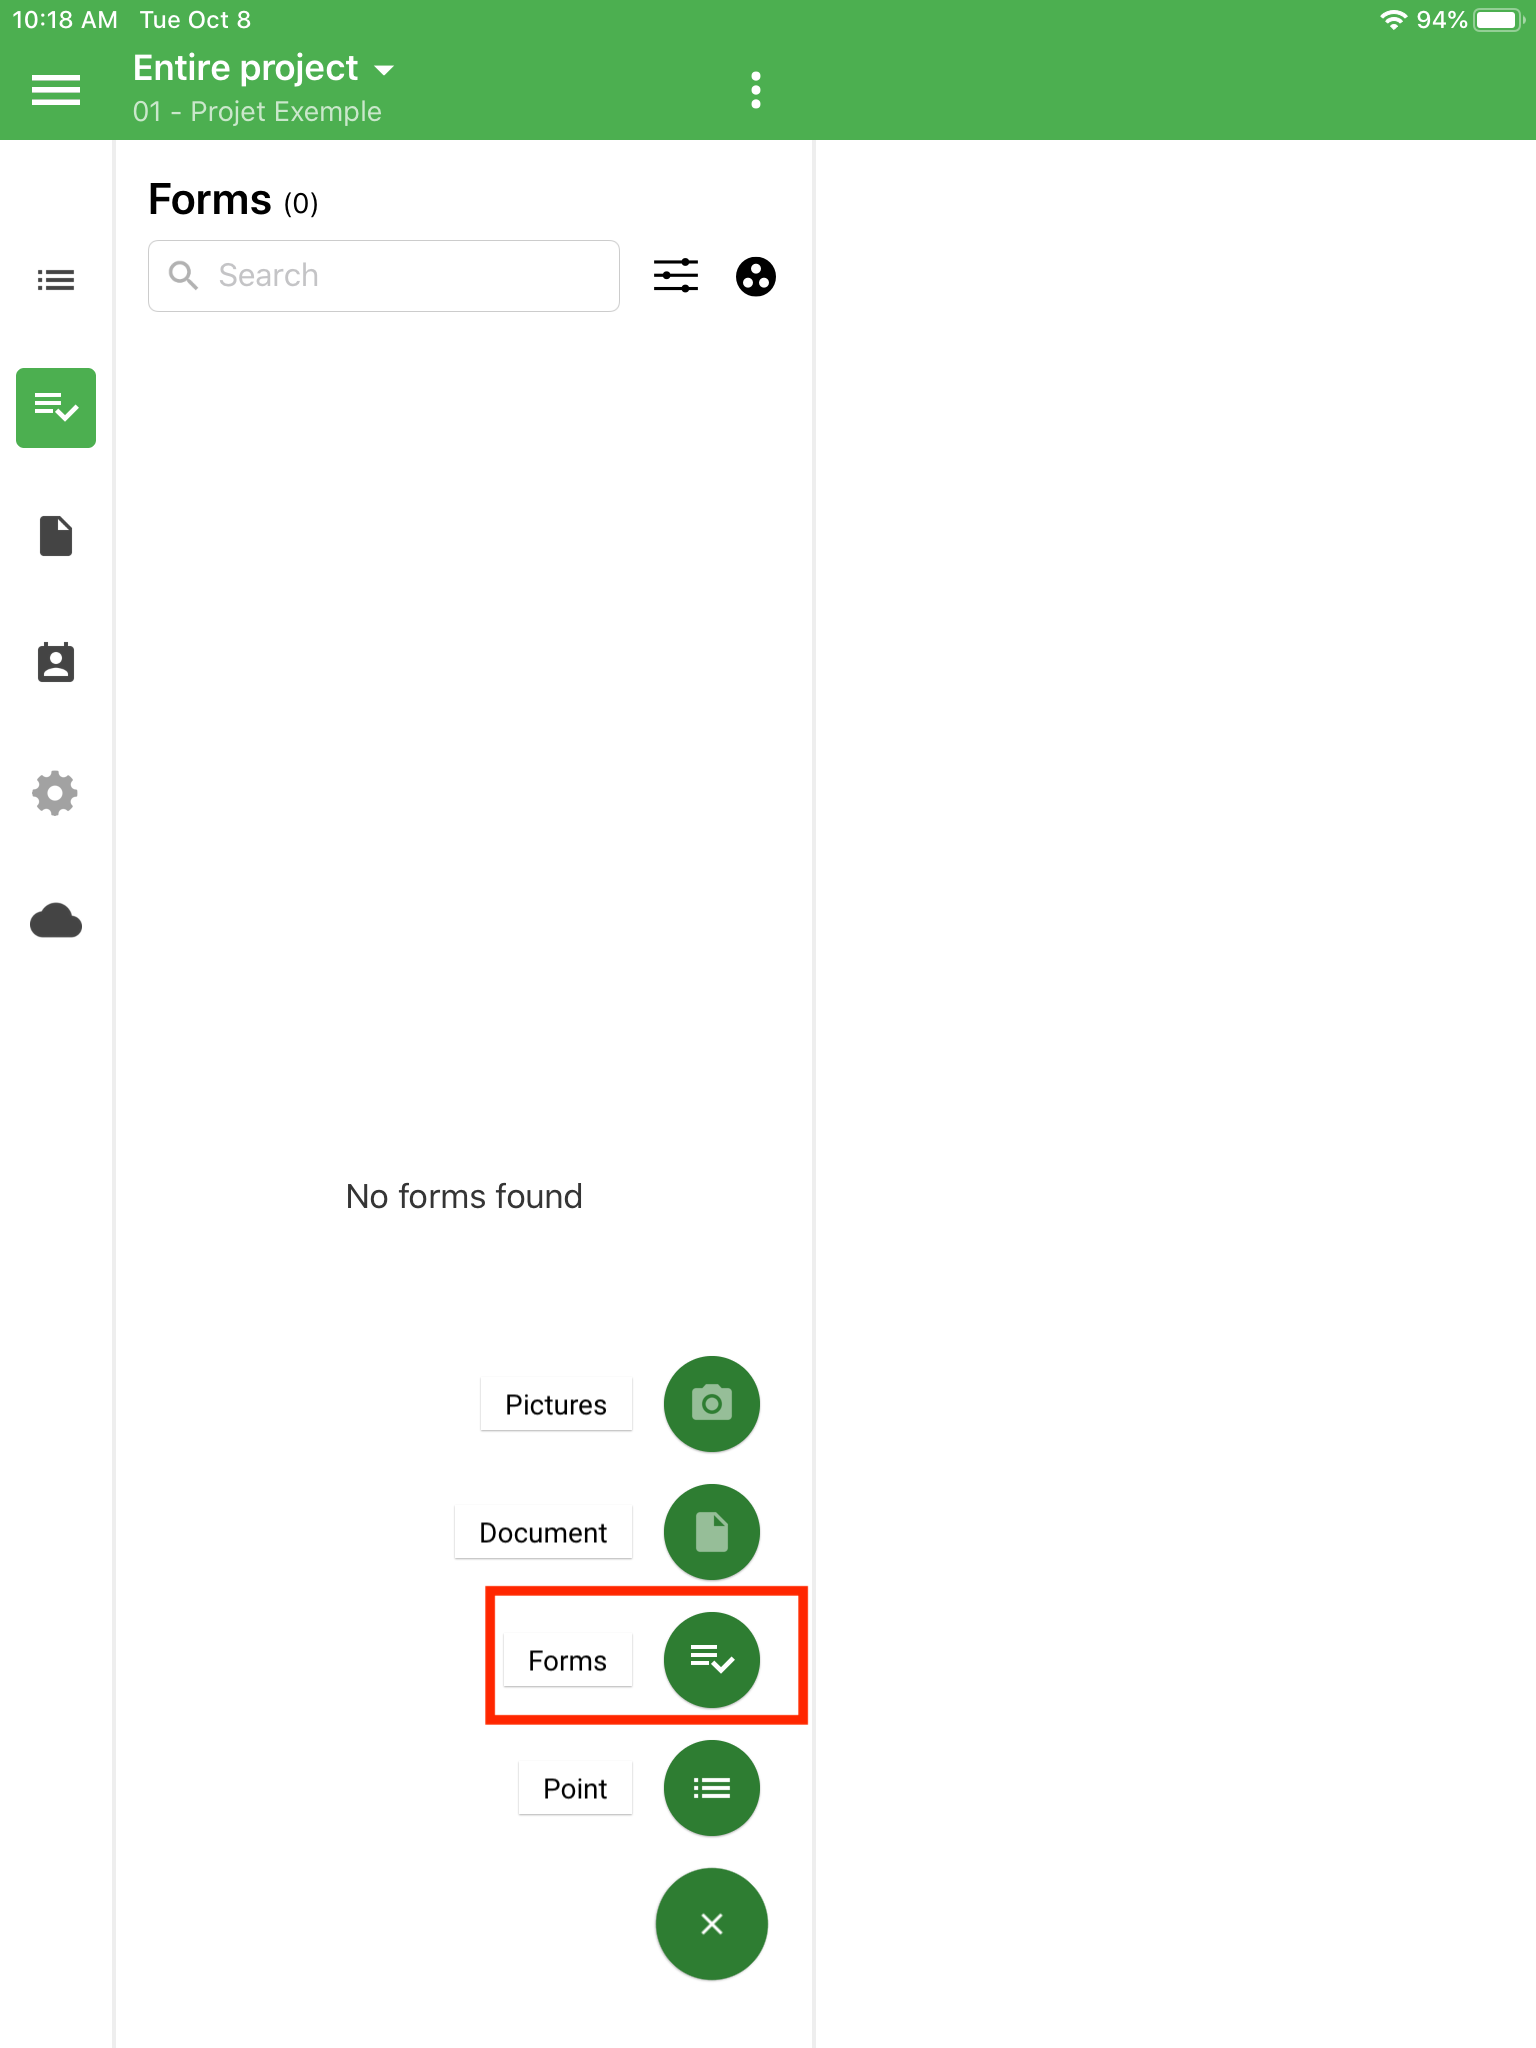The image size is (1536, 2048).
Task: Select the Pictures label
Action: point(556,1404)
